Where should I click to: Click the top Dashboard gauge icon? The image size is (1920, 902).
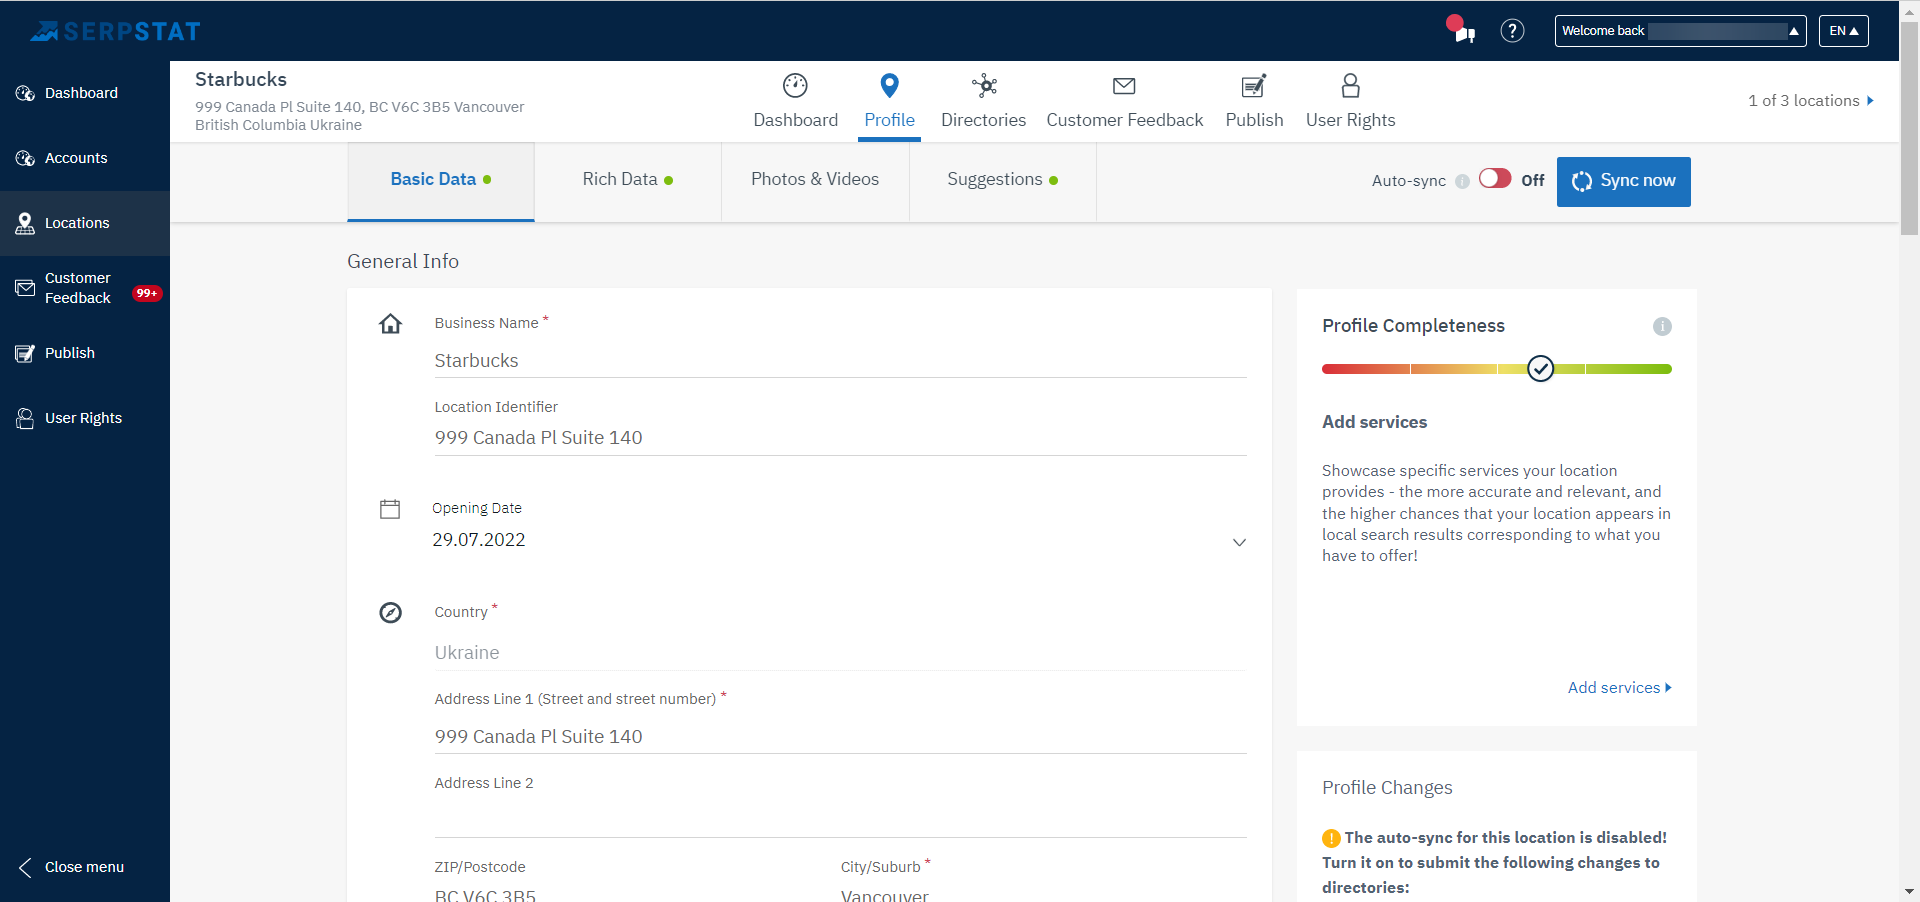point(795,86)
